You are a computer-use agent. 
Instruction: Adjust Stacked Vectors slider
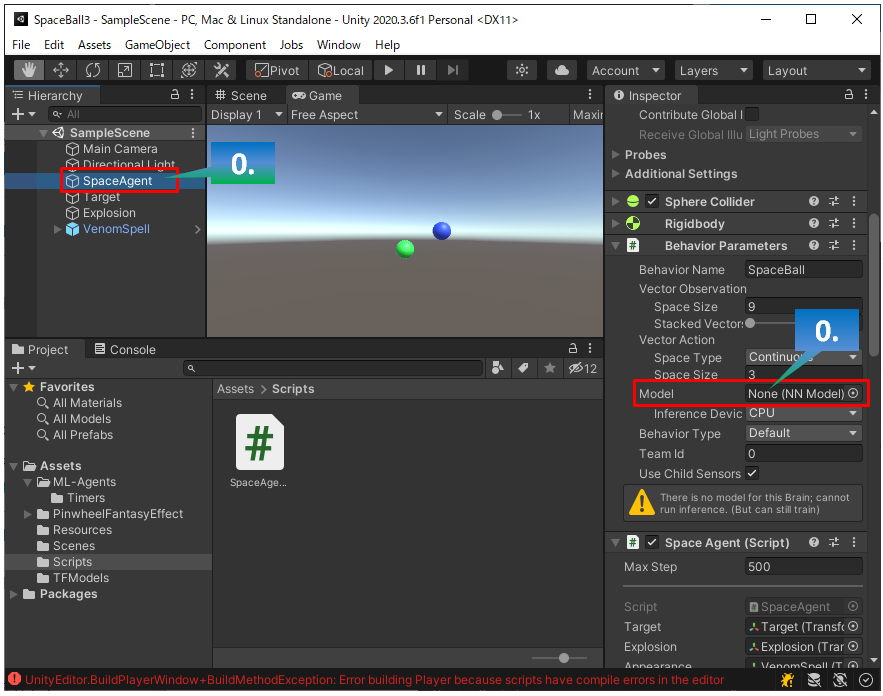pos(769,323)
